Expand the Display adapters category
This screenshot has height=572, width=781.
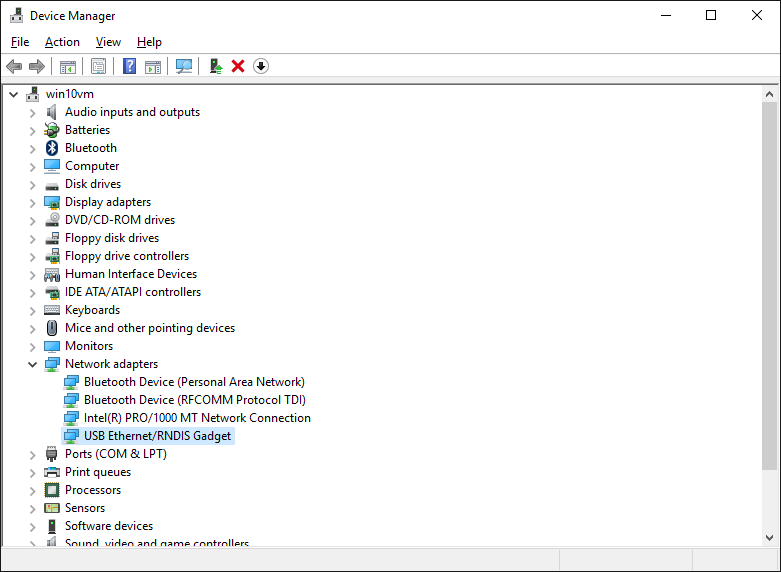coord(32,202)
